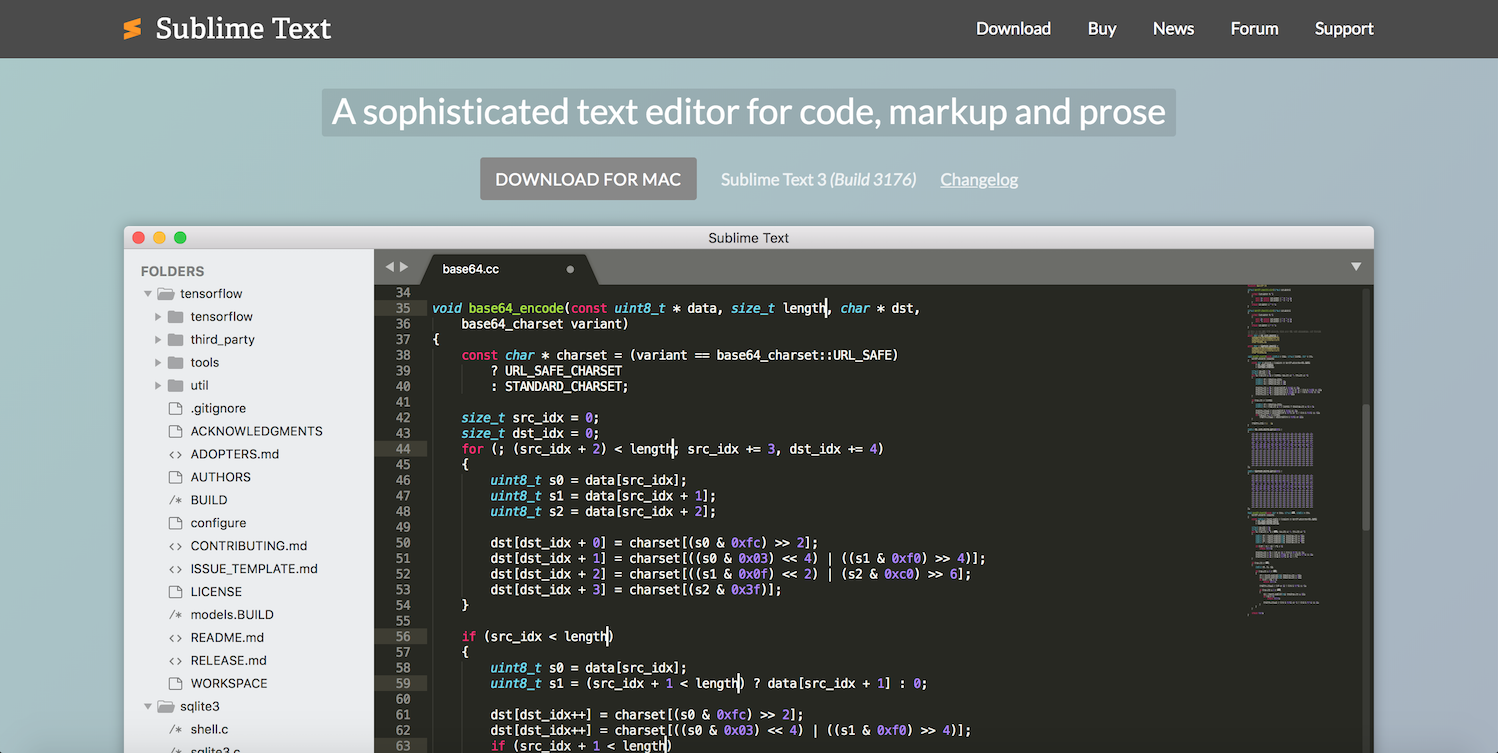Click the Sublime Text site title
The height and width of the screenshot is (753, 1498).
click(243, 29)
